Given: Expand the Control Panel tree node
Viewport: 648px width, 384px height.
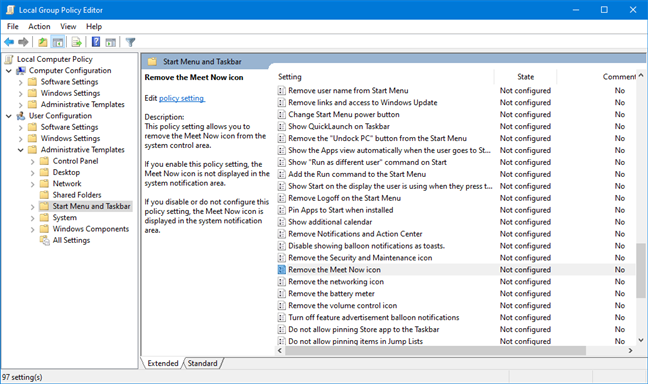Looking at the screenshot, I should click(x=32, y=161).
